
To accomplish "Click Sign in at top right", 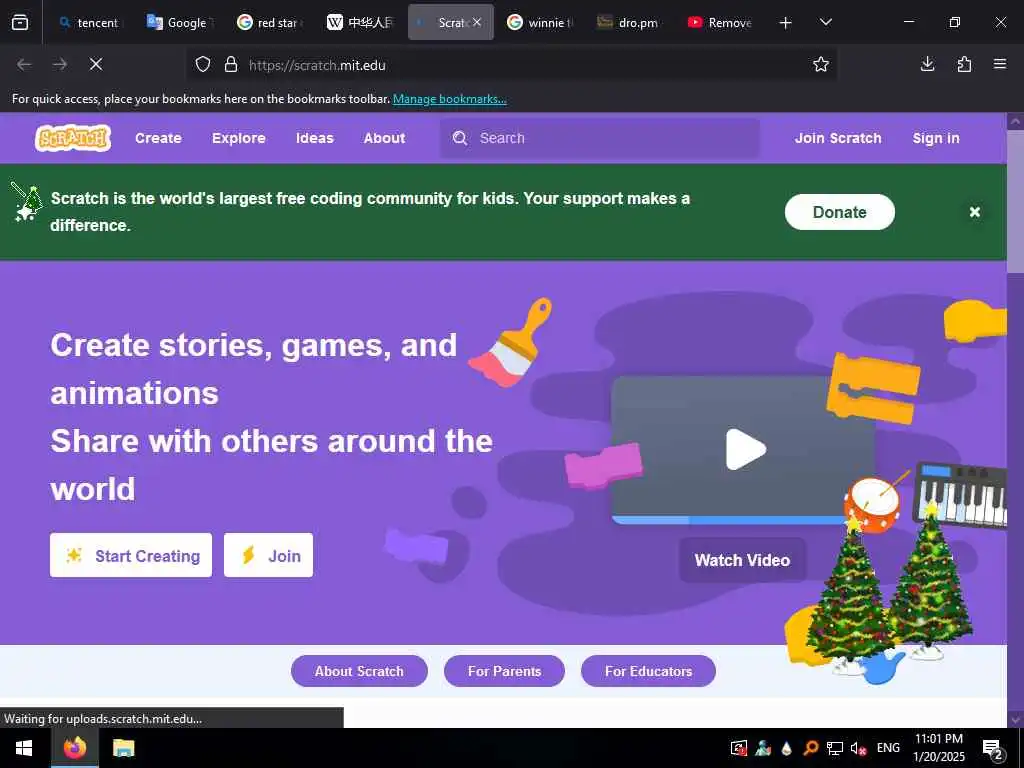I will click(x=936, y=138).
